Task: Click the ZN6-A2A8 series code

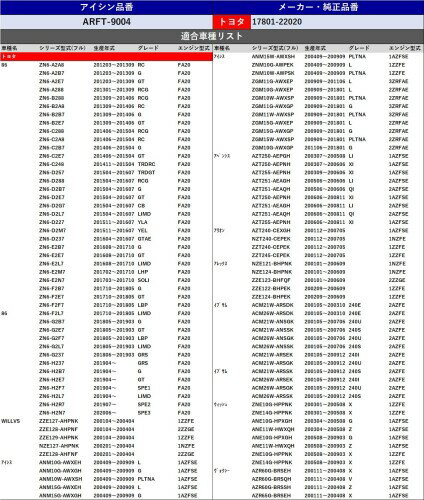Action: [52, 65]
